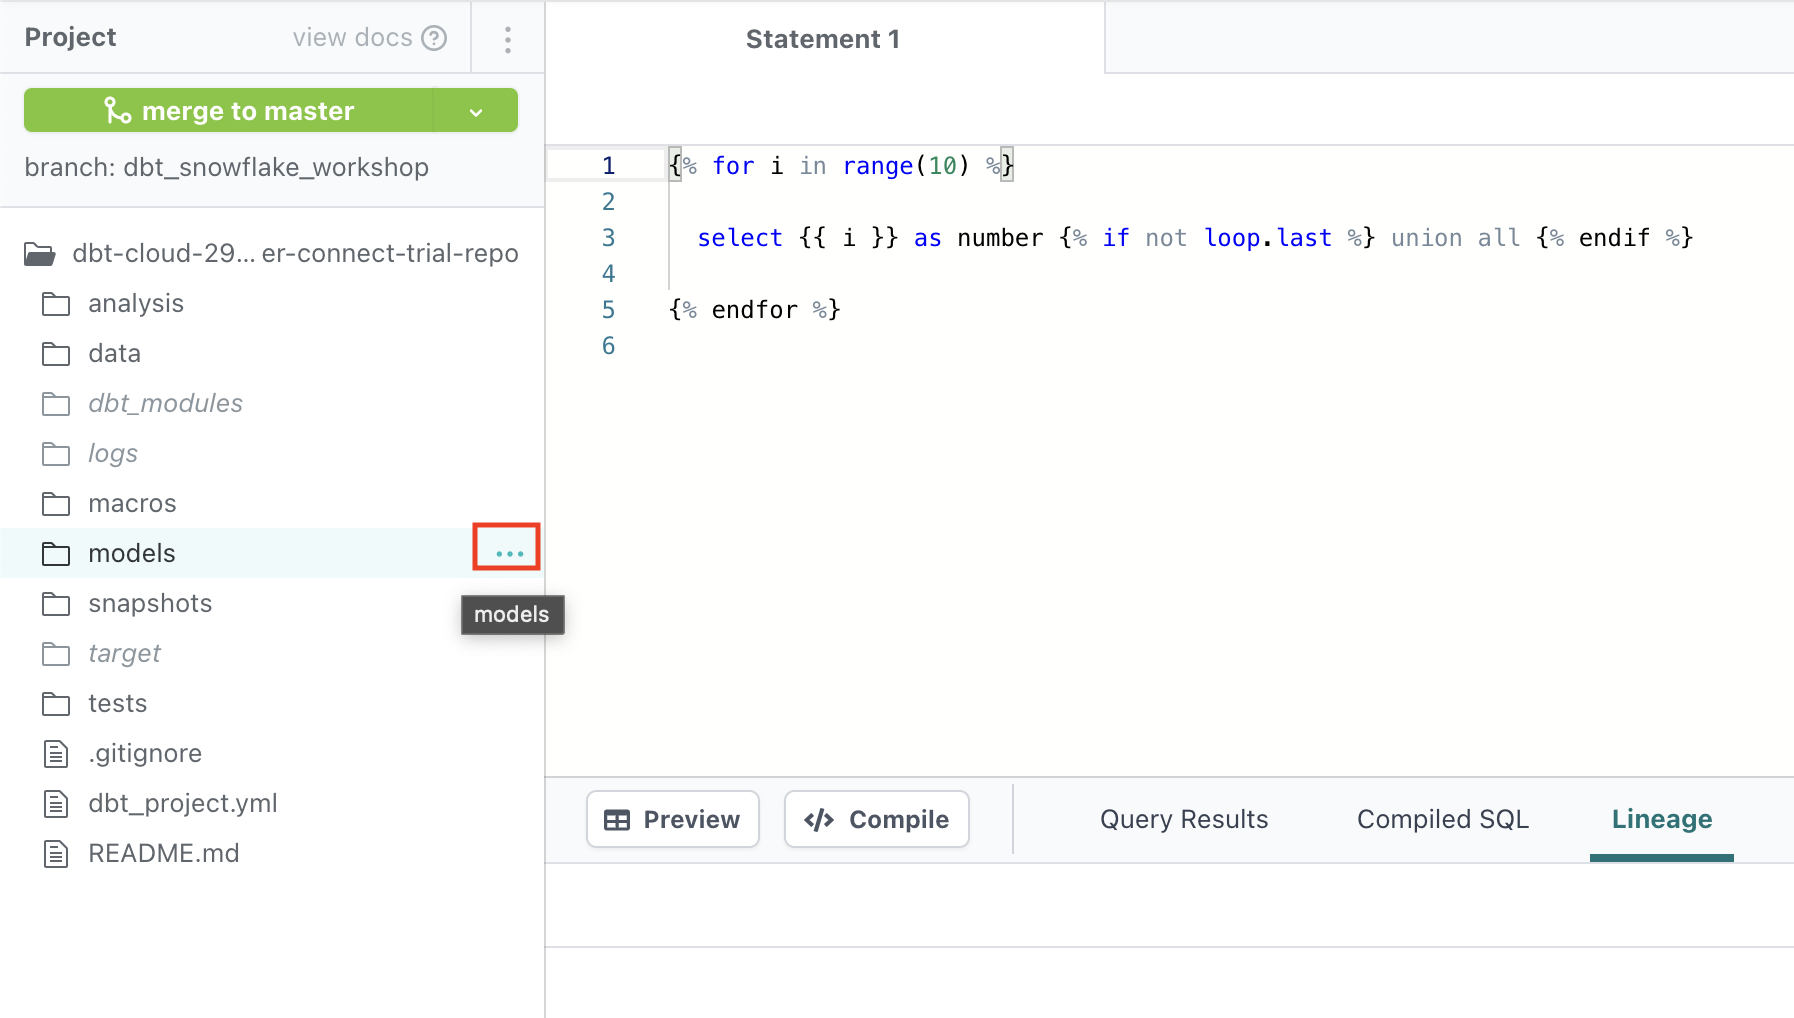Open the project kebab menu icon
Viewport: 1794px width, 1018px height.
coord(508,39)
